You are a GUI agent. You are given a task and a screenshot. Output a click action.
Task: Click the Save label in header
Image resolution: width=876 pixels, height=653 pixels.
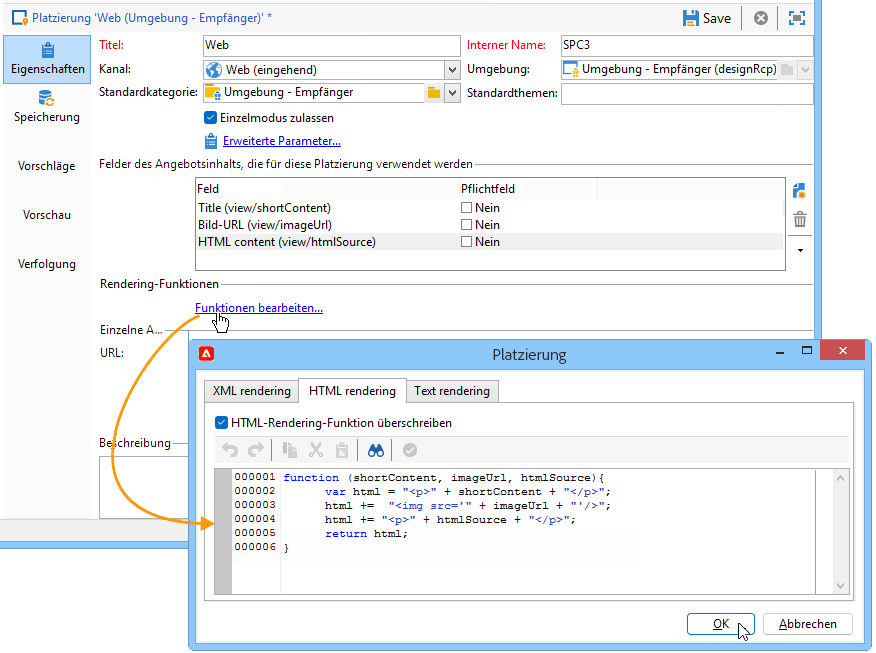click(717, 18)
